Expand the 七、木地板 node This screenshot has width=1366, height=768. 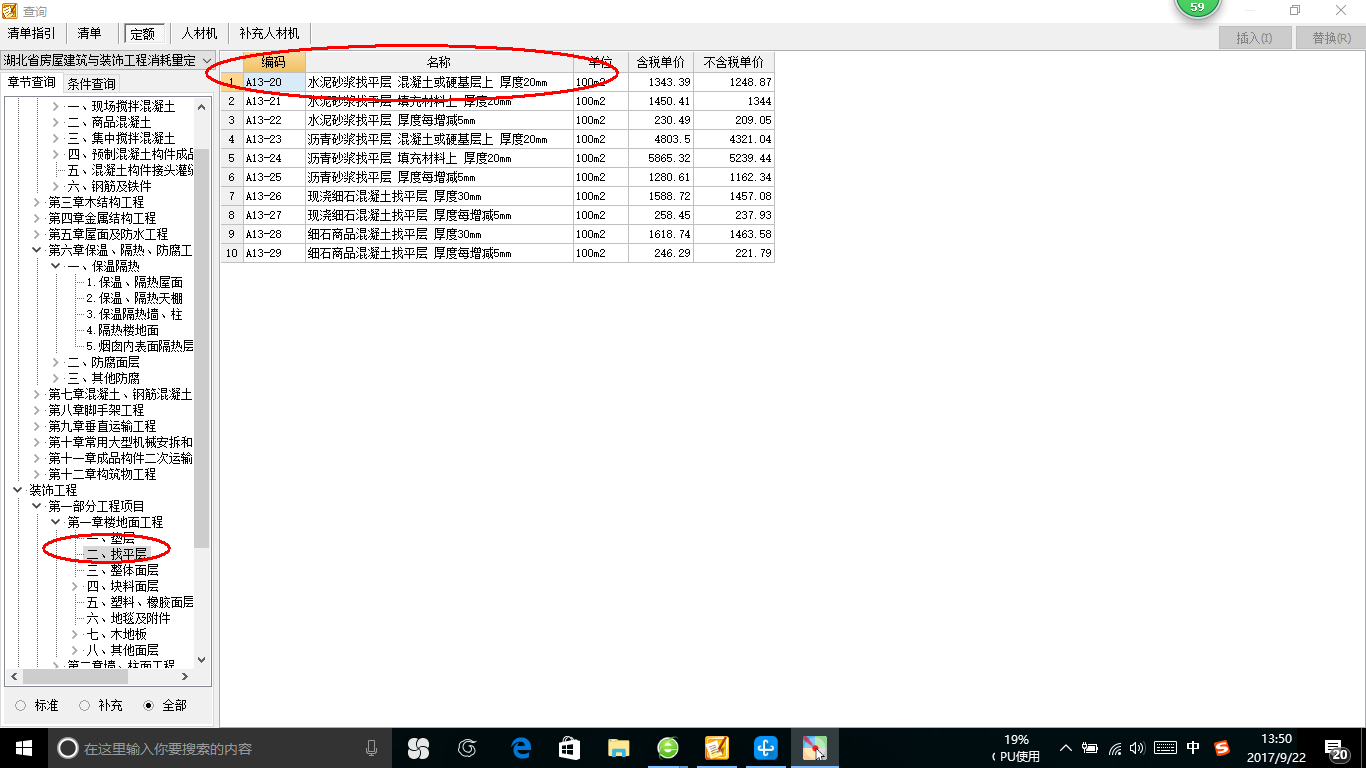tap(75, 634)
